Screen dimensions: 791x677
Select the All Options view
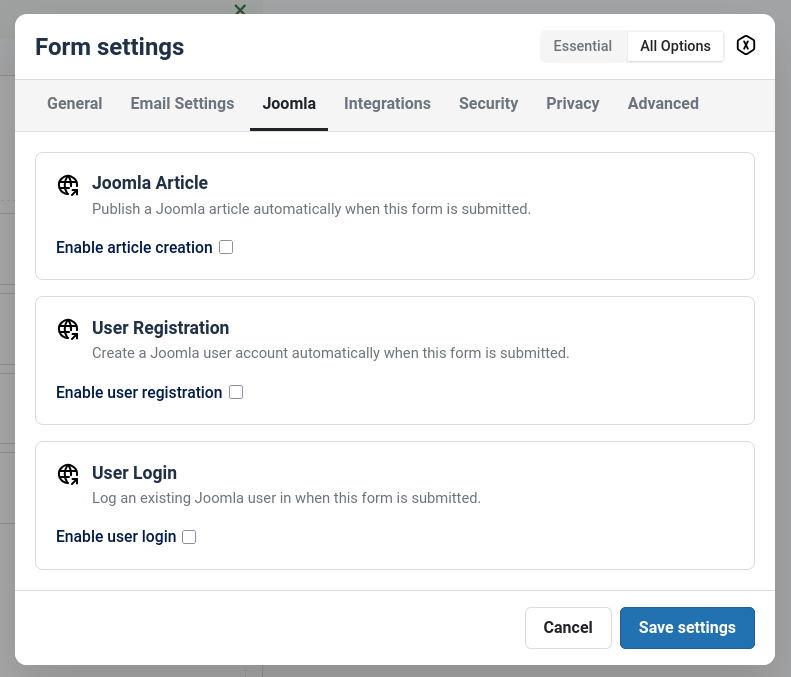[675, 46]
